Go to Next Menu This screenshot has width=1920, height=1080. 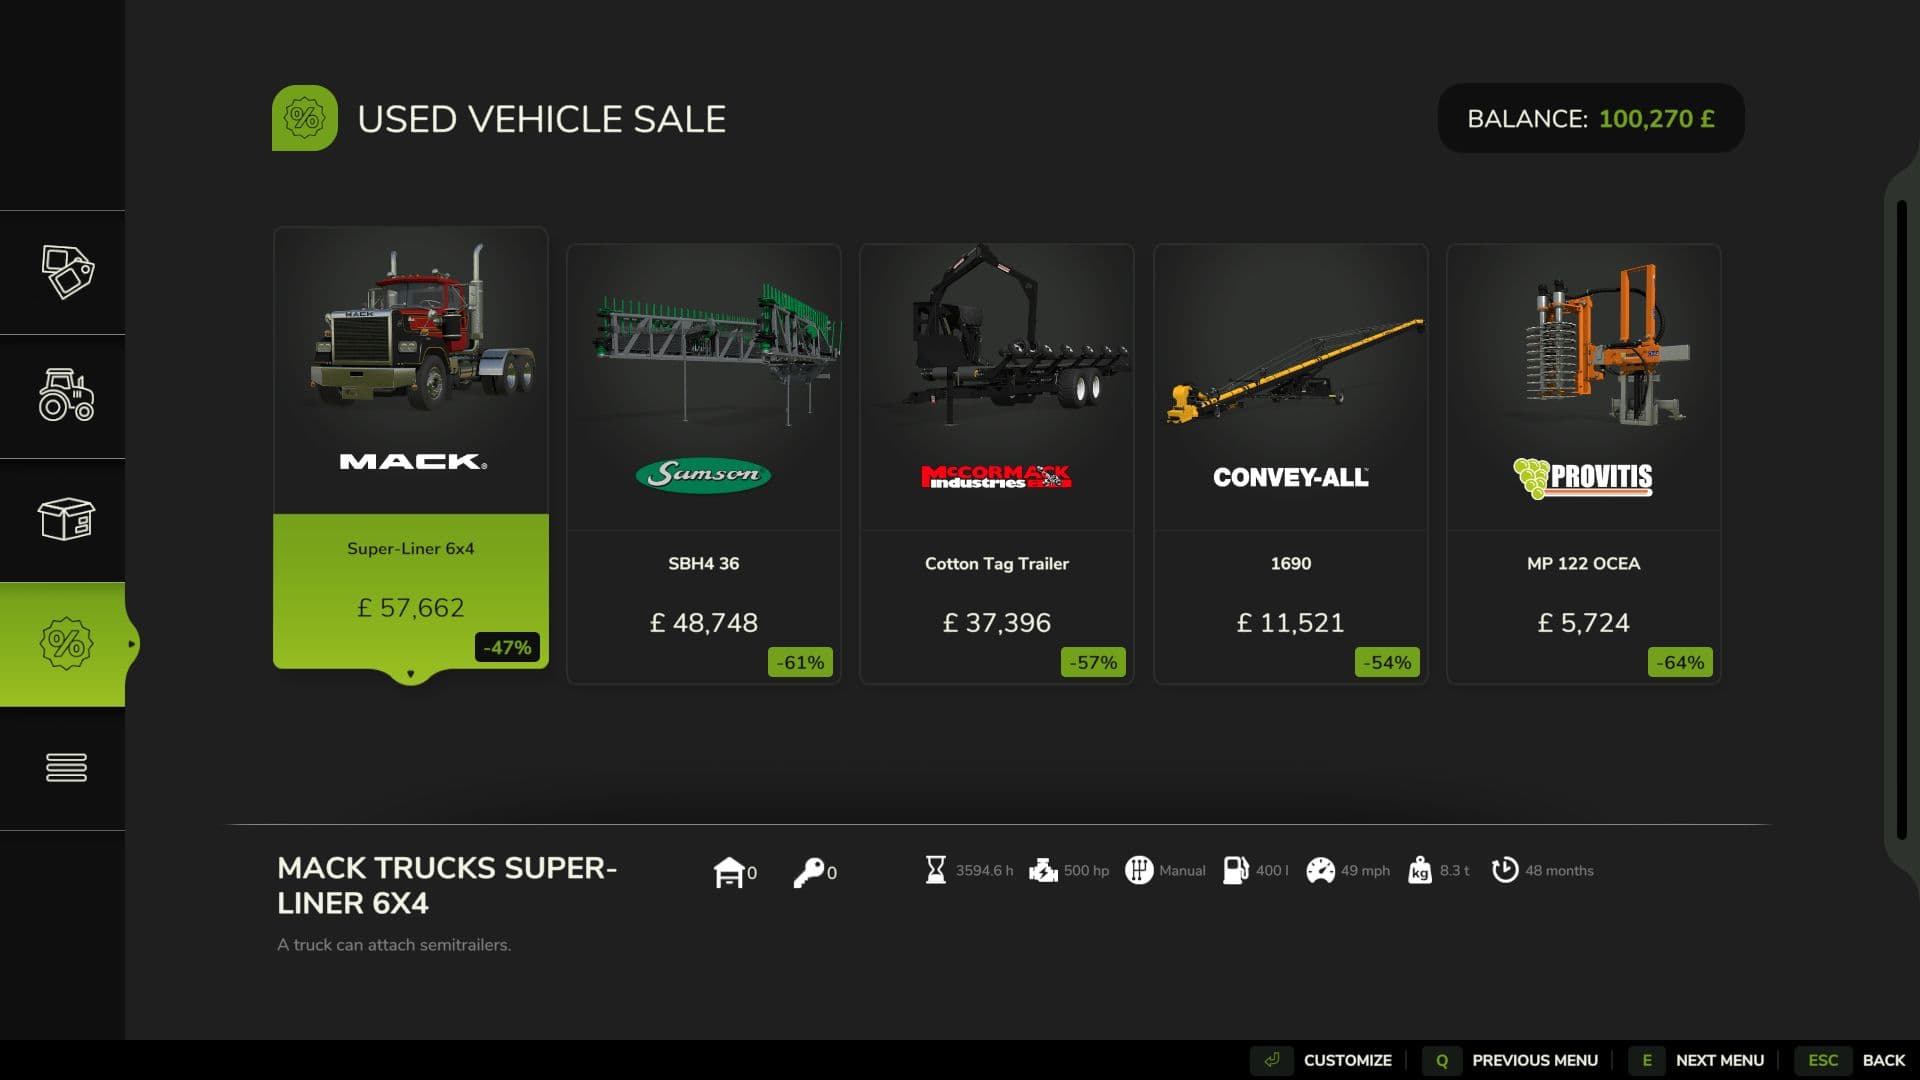[1696, 1060]
